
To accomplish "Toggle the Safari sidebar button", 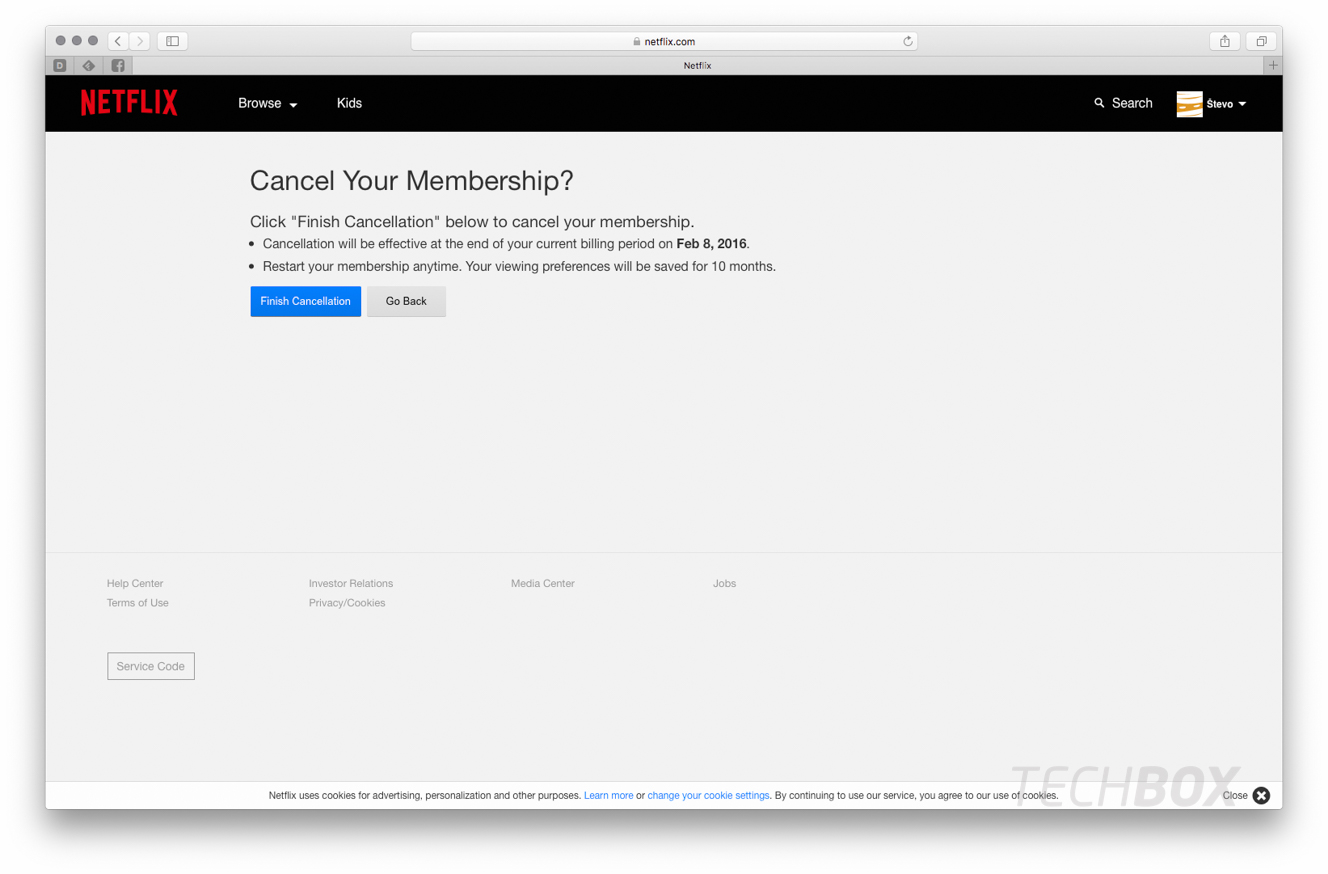I will [x=172, y=41].
